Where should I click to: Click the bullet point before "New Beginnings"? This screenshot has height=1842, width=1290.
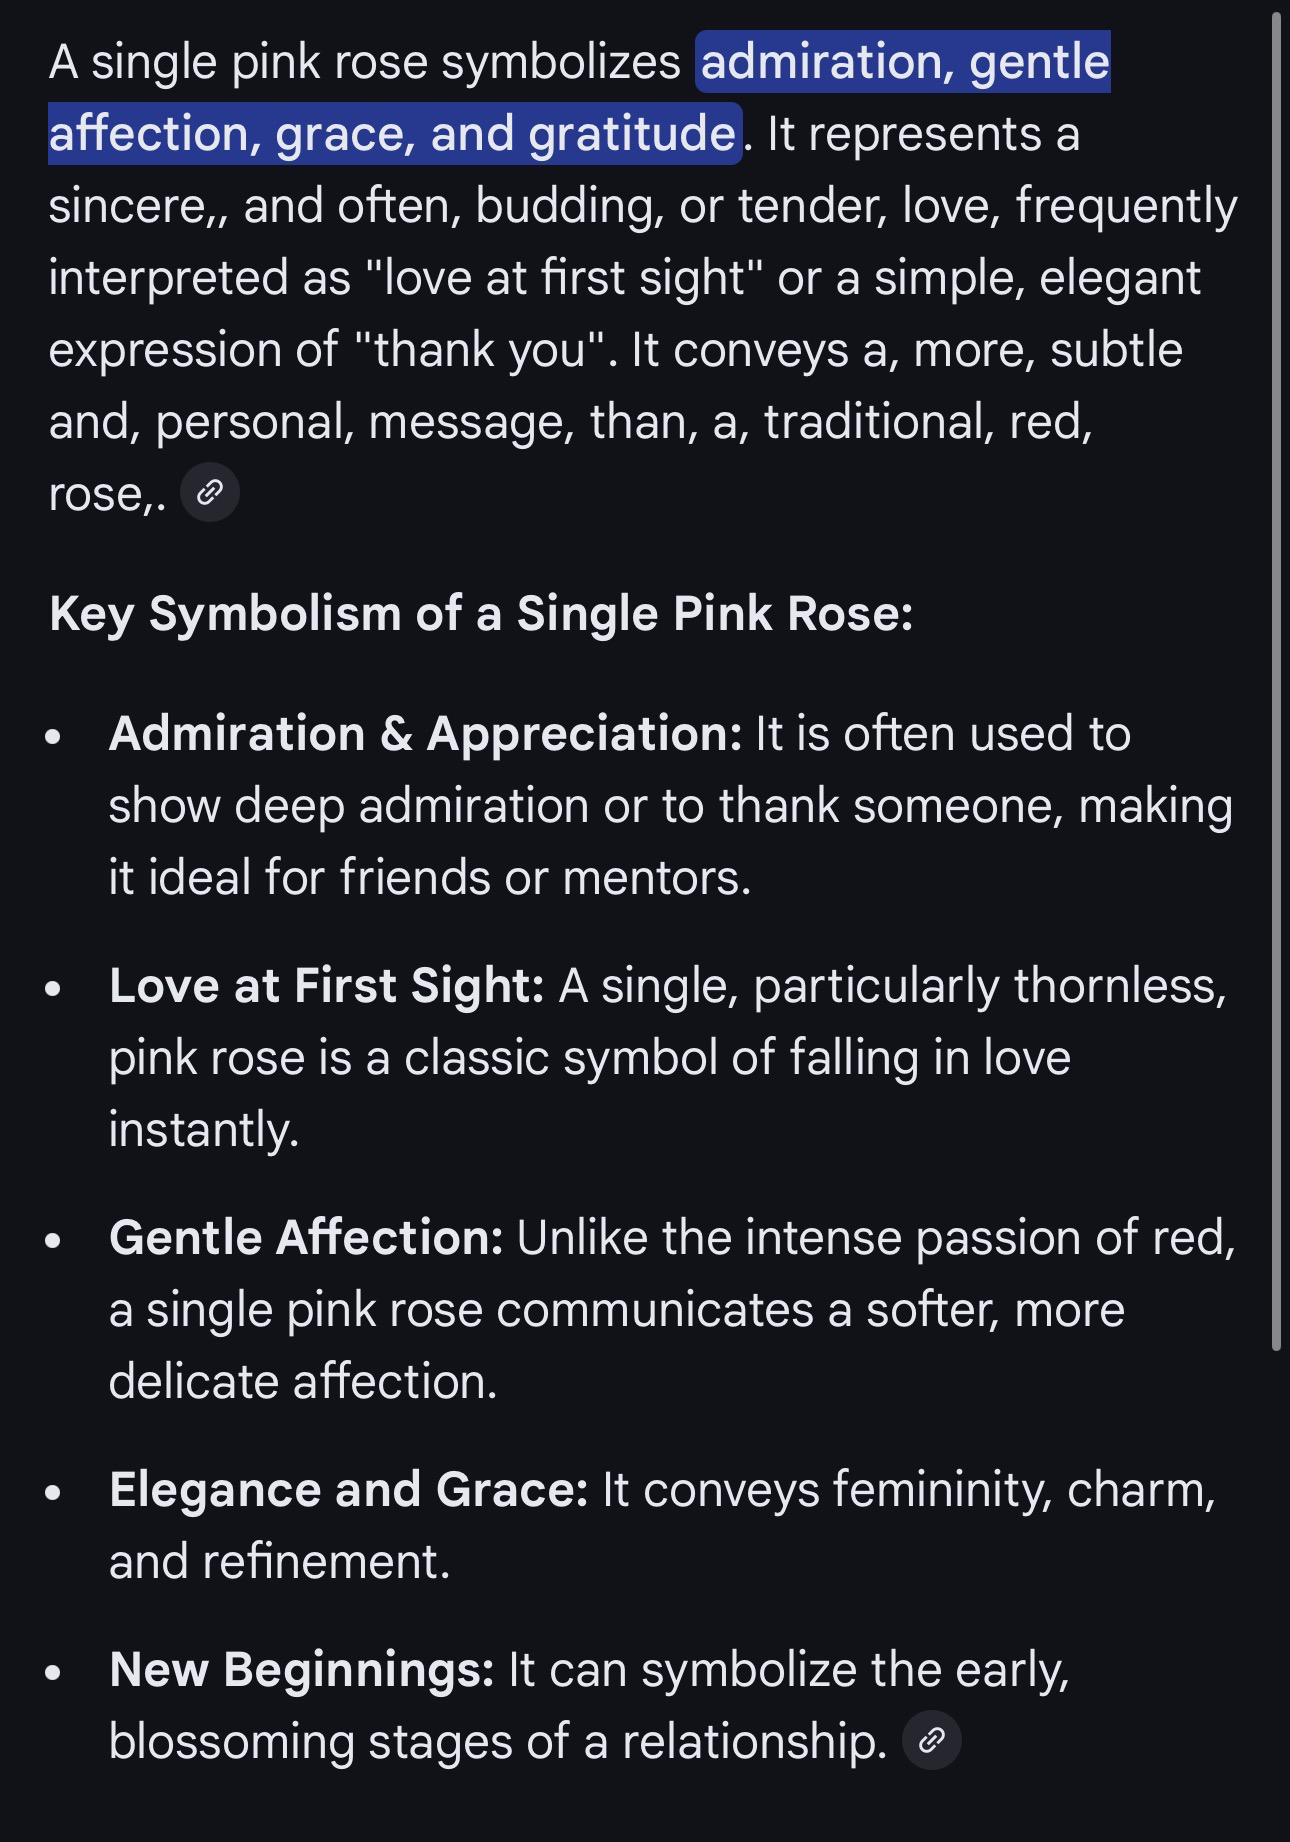(x=54, y=1672)
